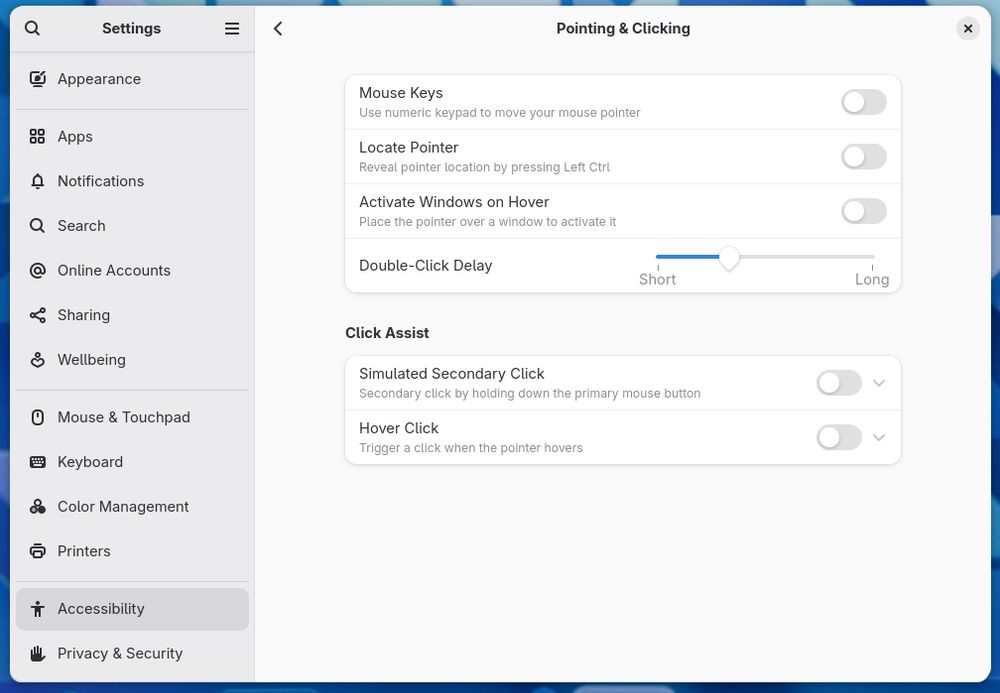1000x693 pixels.
Task: Click the Wellbeing icon in sidebar
Action: point(38,360)
